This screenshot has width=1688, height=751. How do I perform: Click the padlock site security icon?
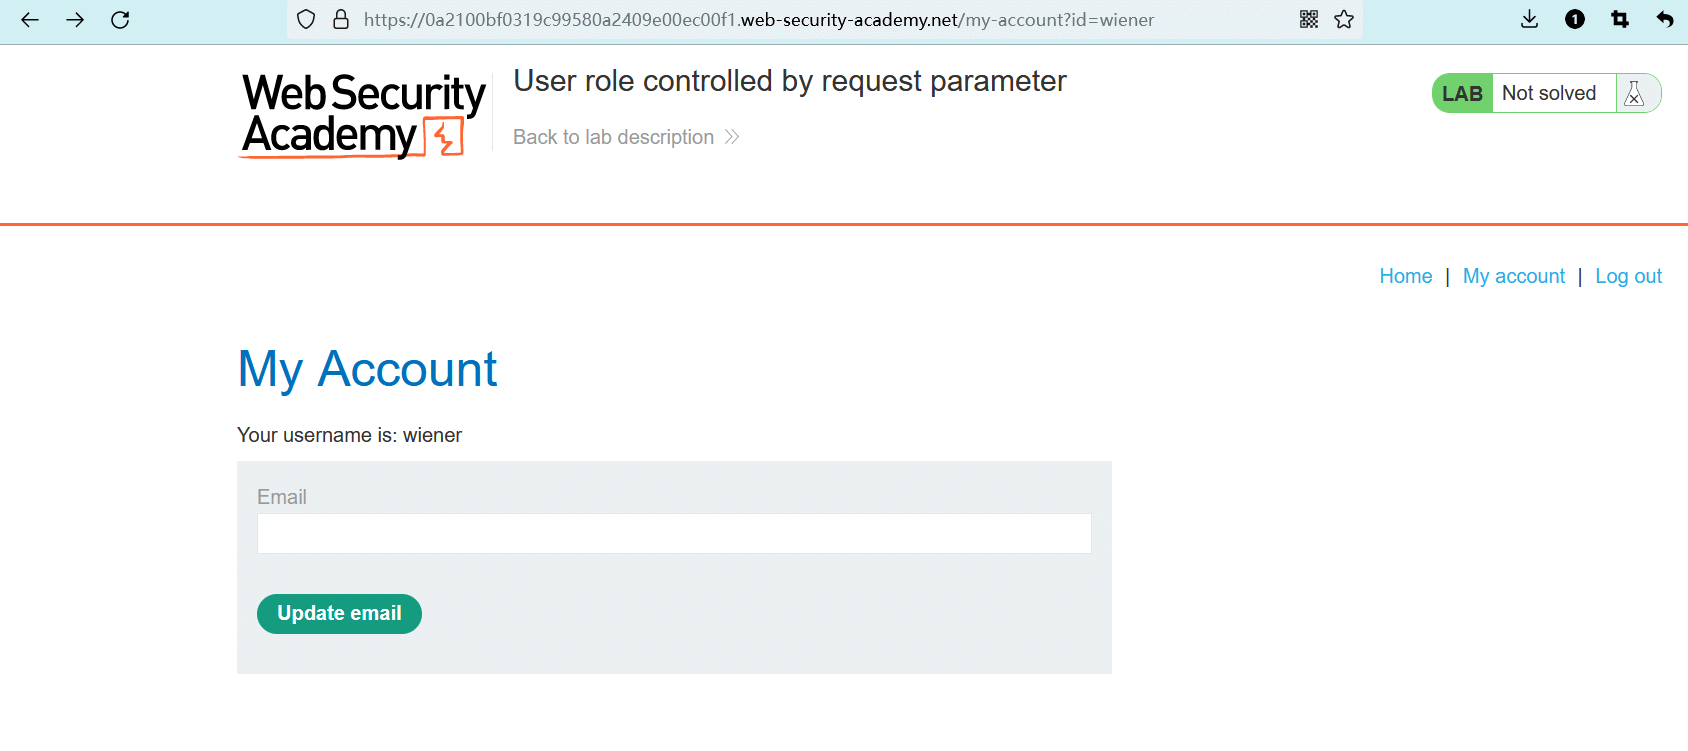tap(341, 20)
